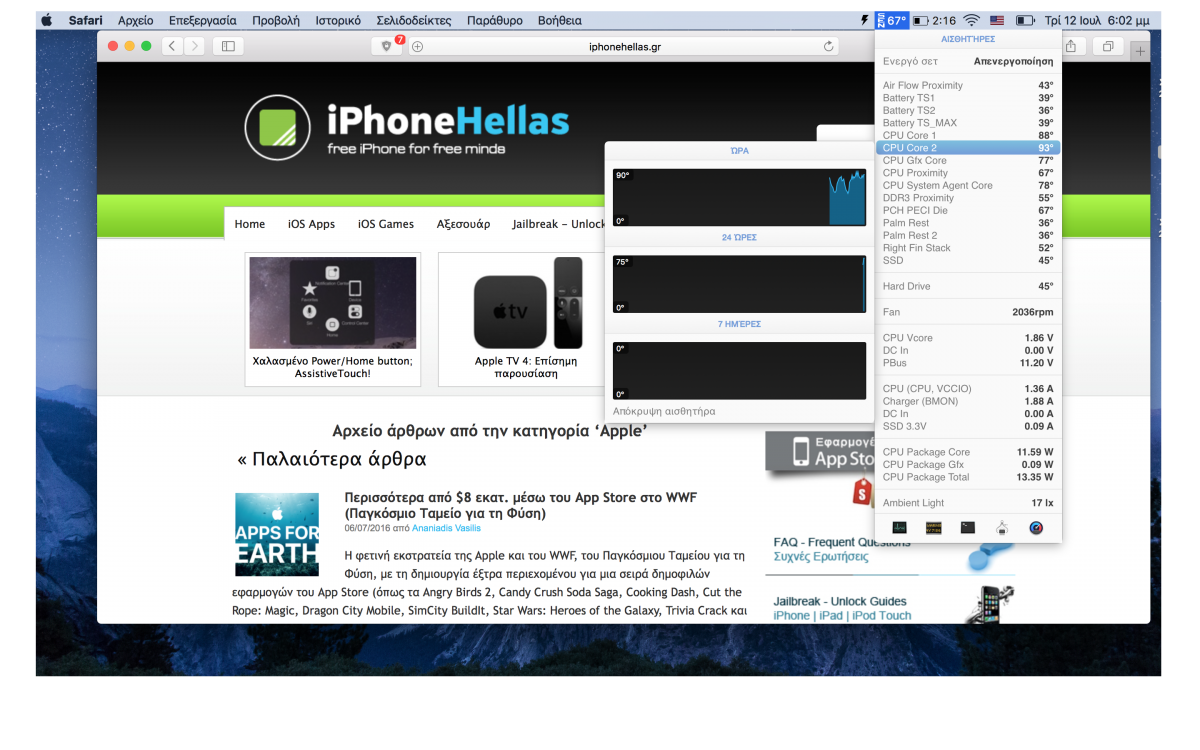Viewport: 1200px width, 750px height.
Task: Click the 7 ΗΜΕΡΕΣ temperature graph
Action: tap(739, 371)
